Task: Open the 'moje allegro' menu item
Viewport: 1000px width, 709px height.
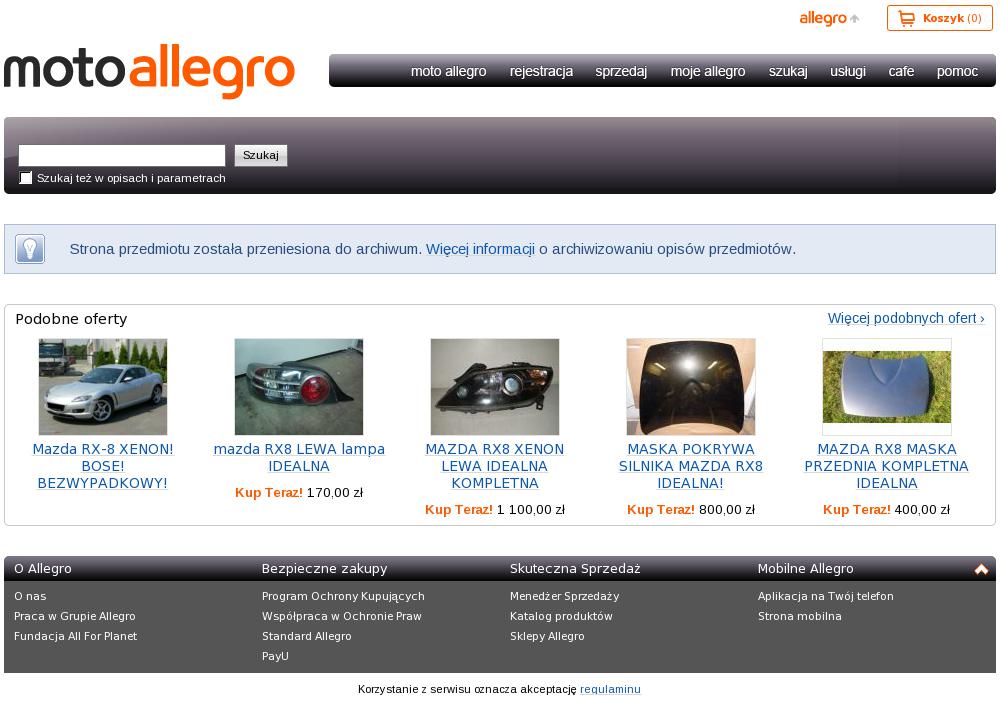Action: (708, 71)
